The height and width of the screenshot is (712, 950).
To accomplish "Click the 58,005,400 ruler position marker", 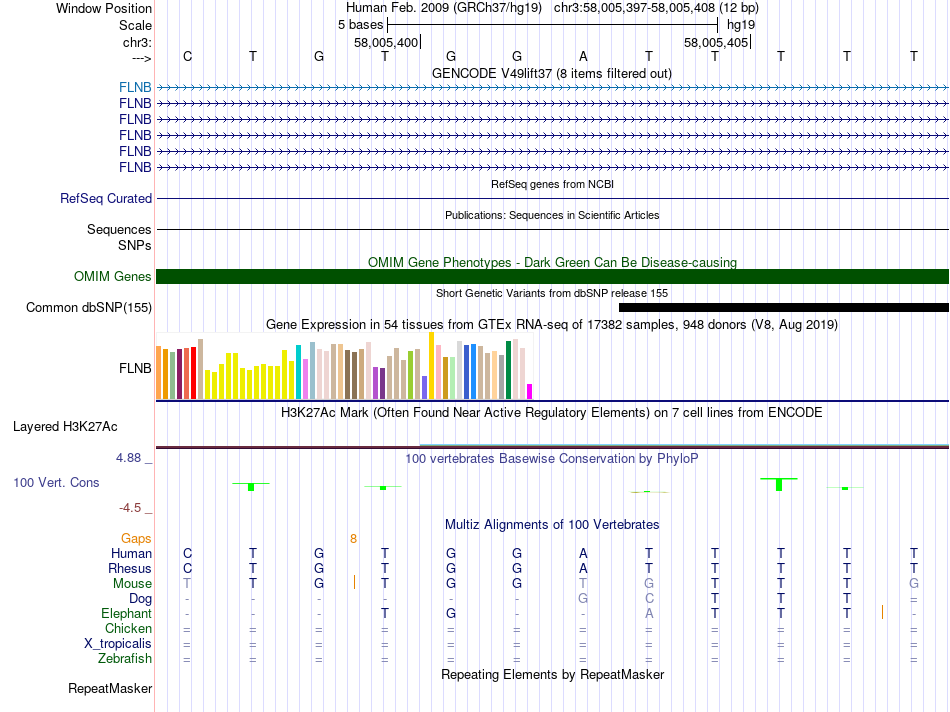I will pyautogui.click(x=386, y=42).
